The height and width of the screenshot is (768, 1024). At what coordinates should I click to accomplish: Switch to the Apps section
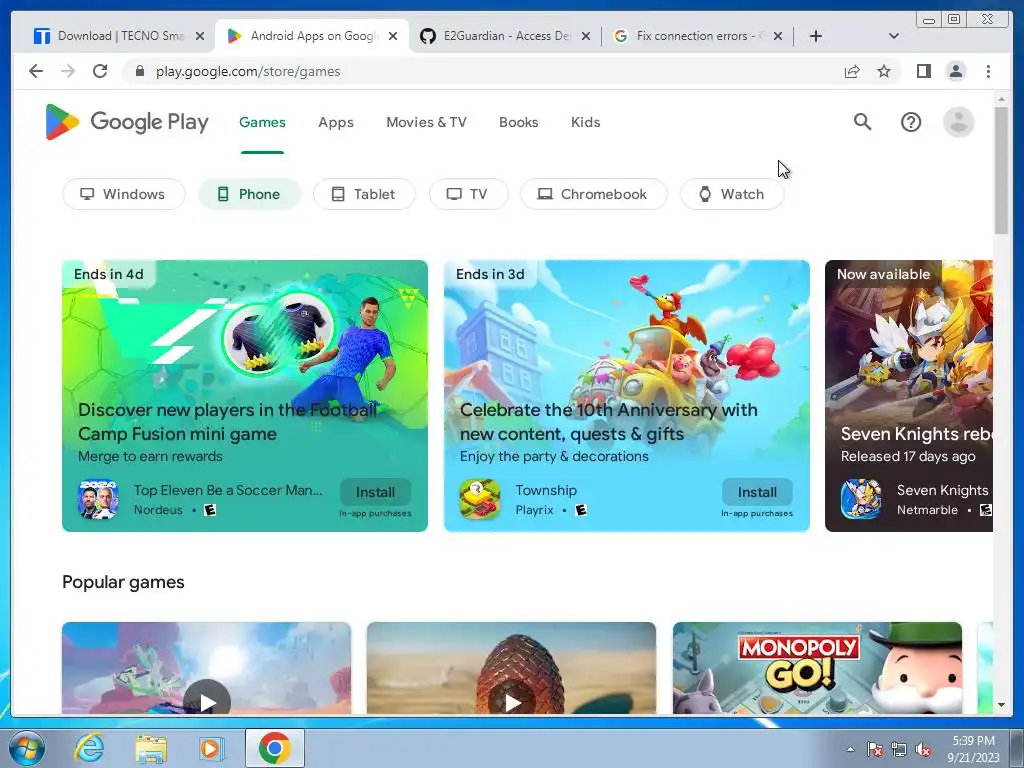(x=336, y=122)
